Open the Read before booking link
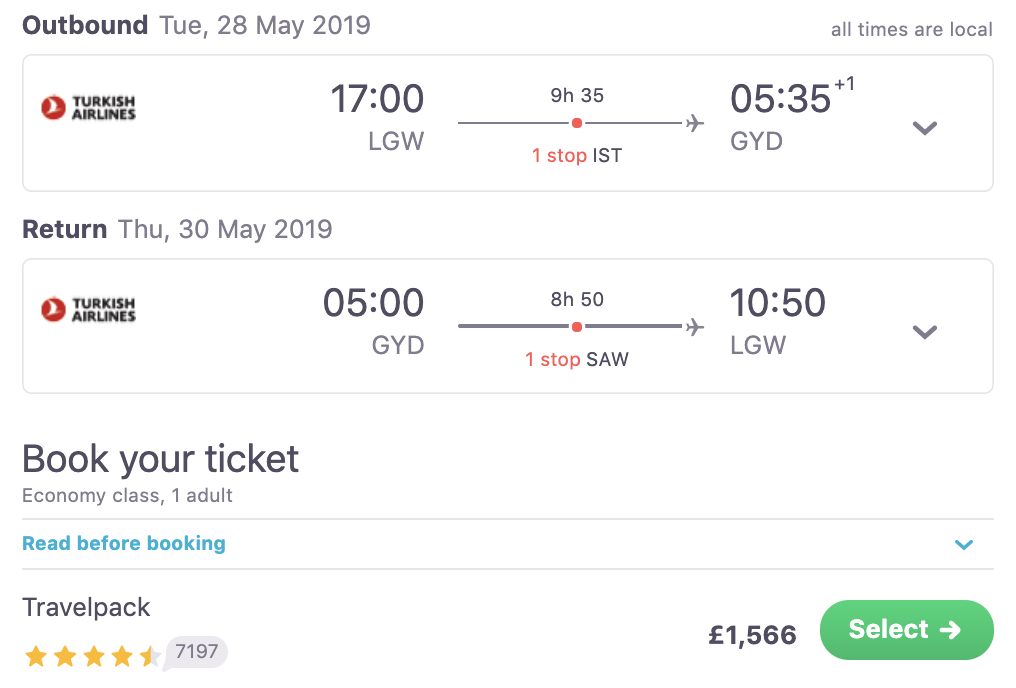This screenshot has width=1016, height=688. (124, 544)
